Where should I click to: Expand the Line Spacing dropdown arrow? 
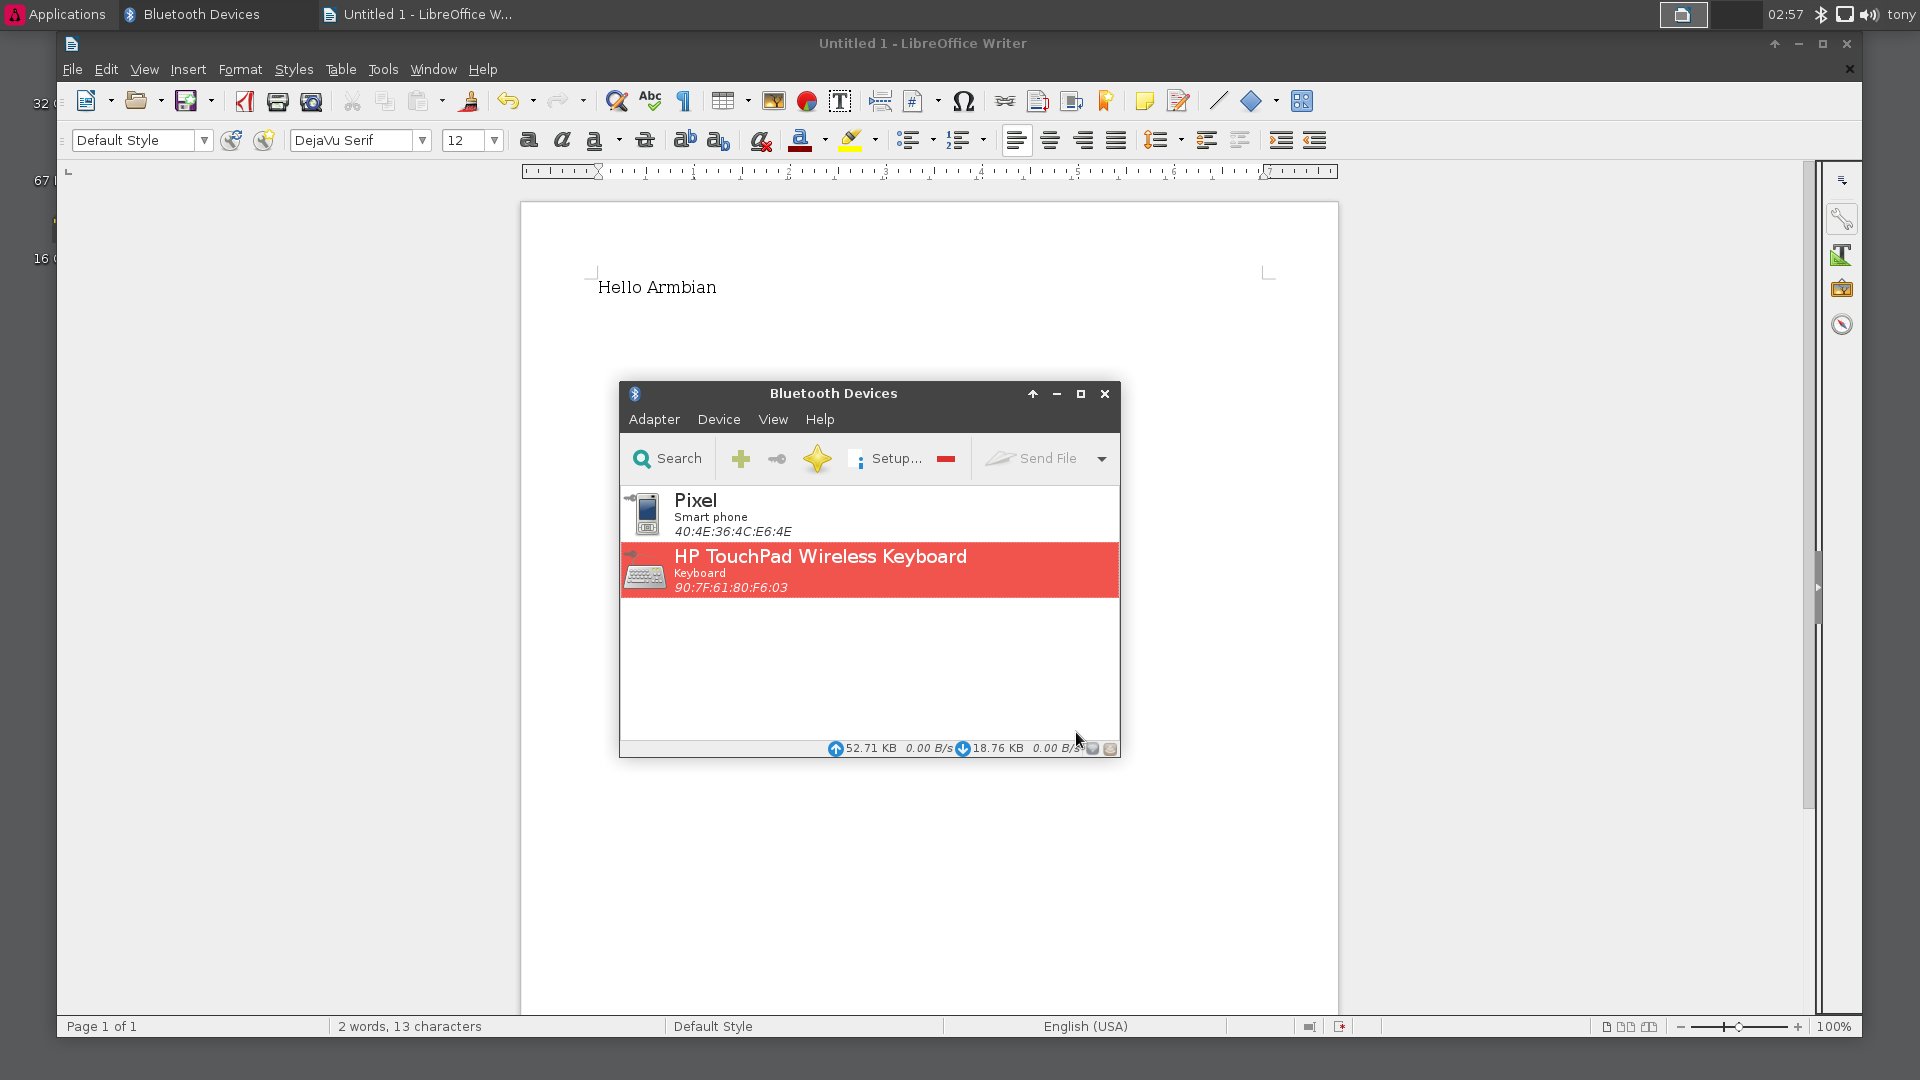click(1181, 141)
